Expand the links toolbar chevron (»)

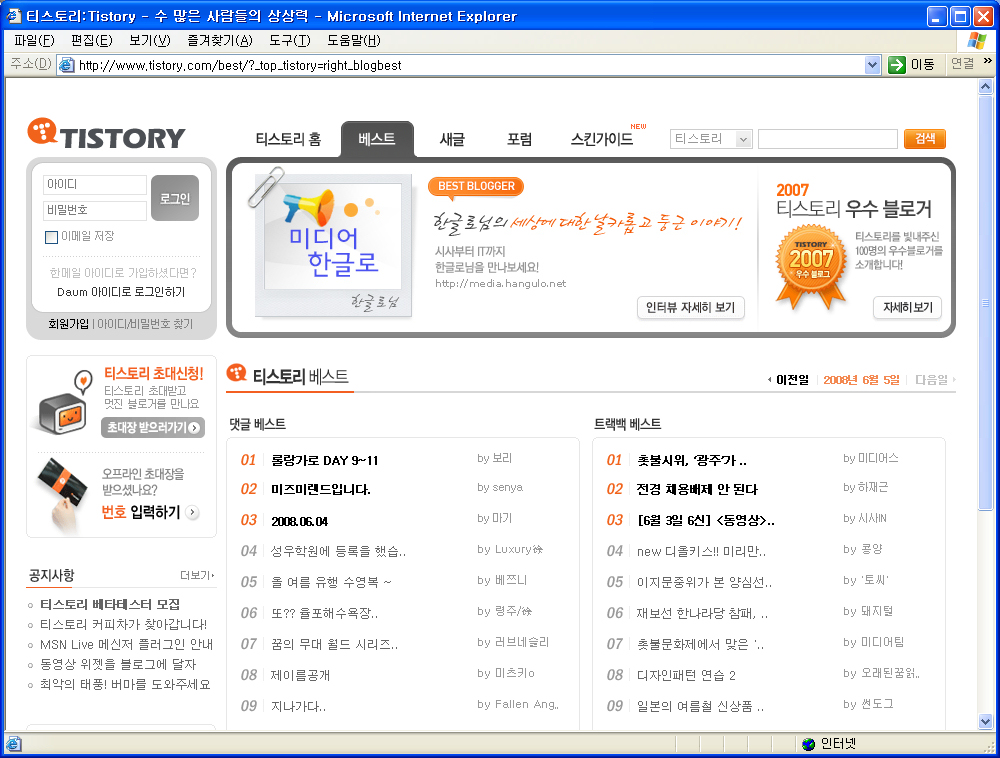987,61
